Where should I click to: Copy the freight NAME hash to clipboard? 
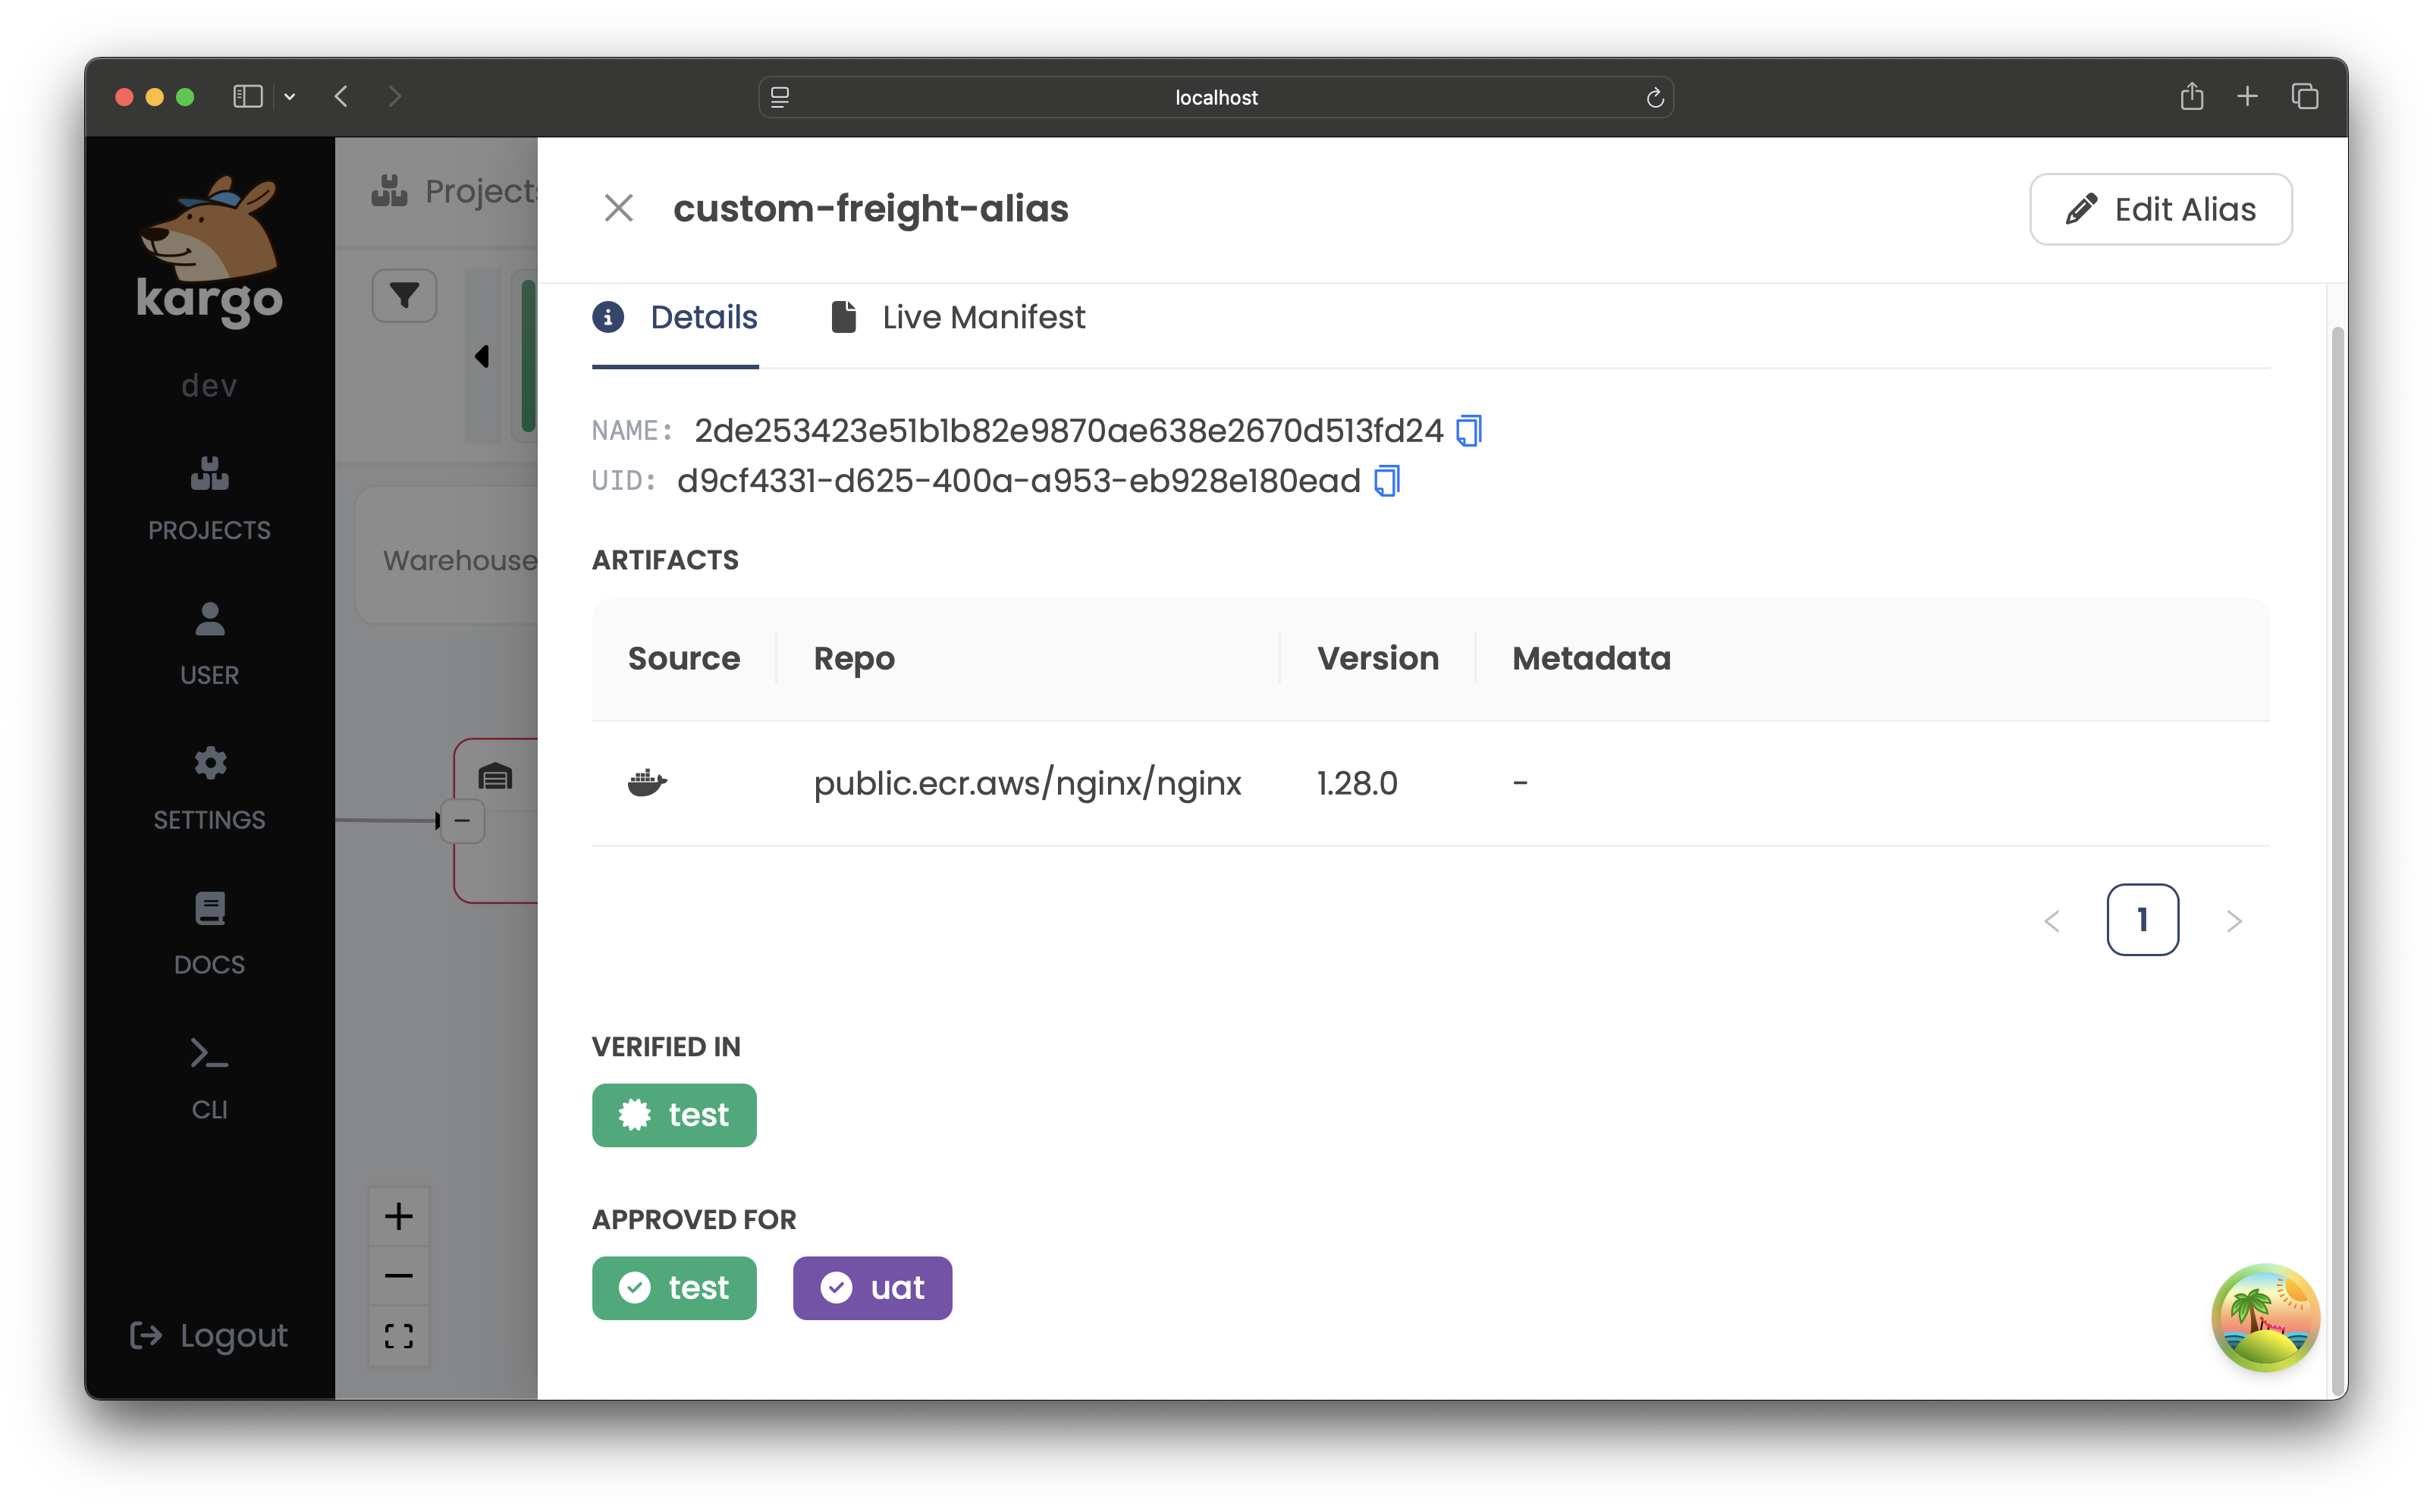pyautogui.click(x=1468, y=431)
